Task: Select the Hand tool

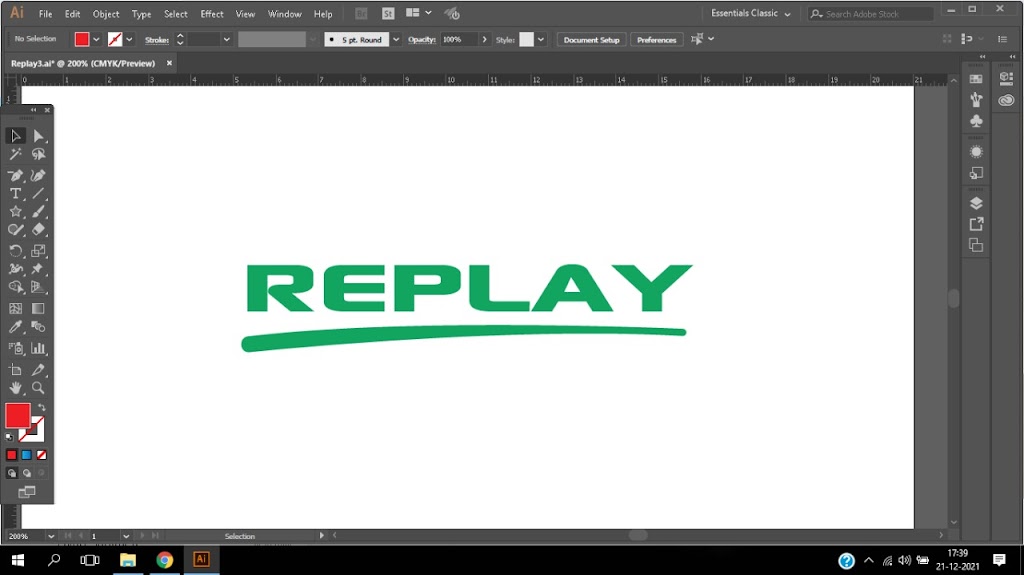Action: point(15,388)
